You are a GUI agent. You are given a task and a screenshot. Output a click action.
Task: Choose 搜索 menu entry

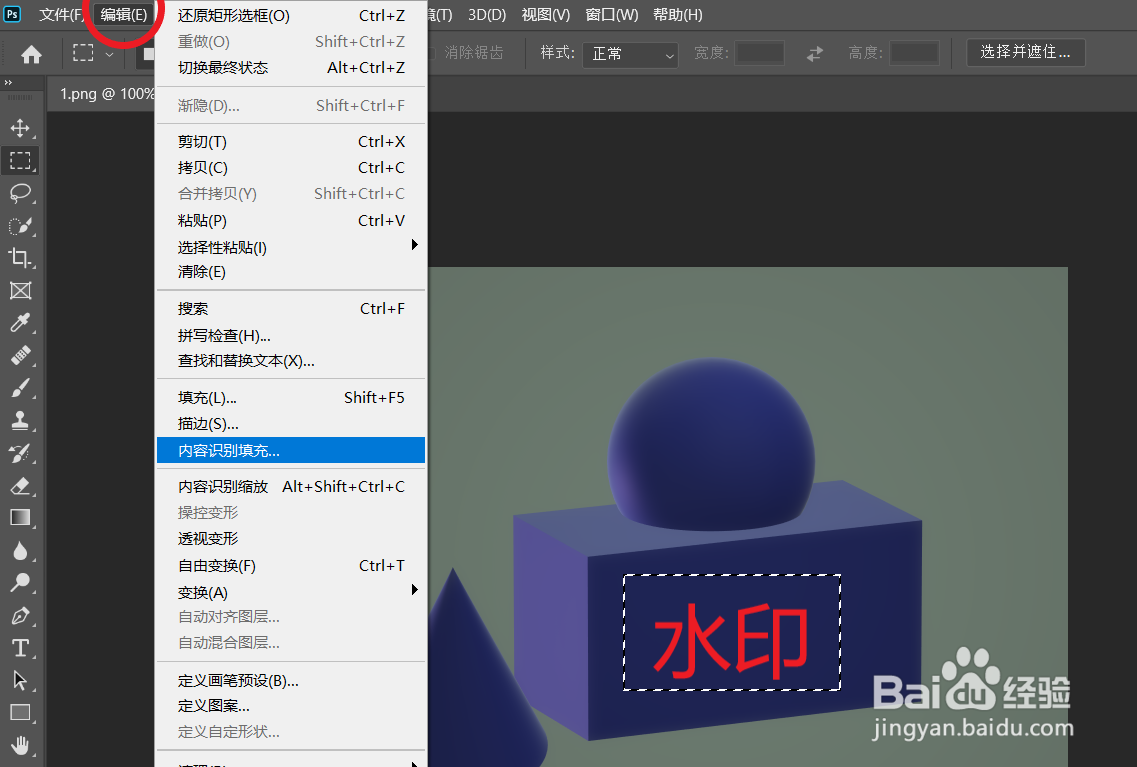(291, 309)
